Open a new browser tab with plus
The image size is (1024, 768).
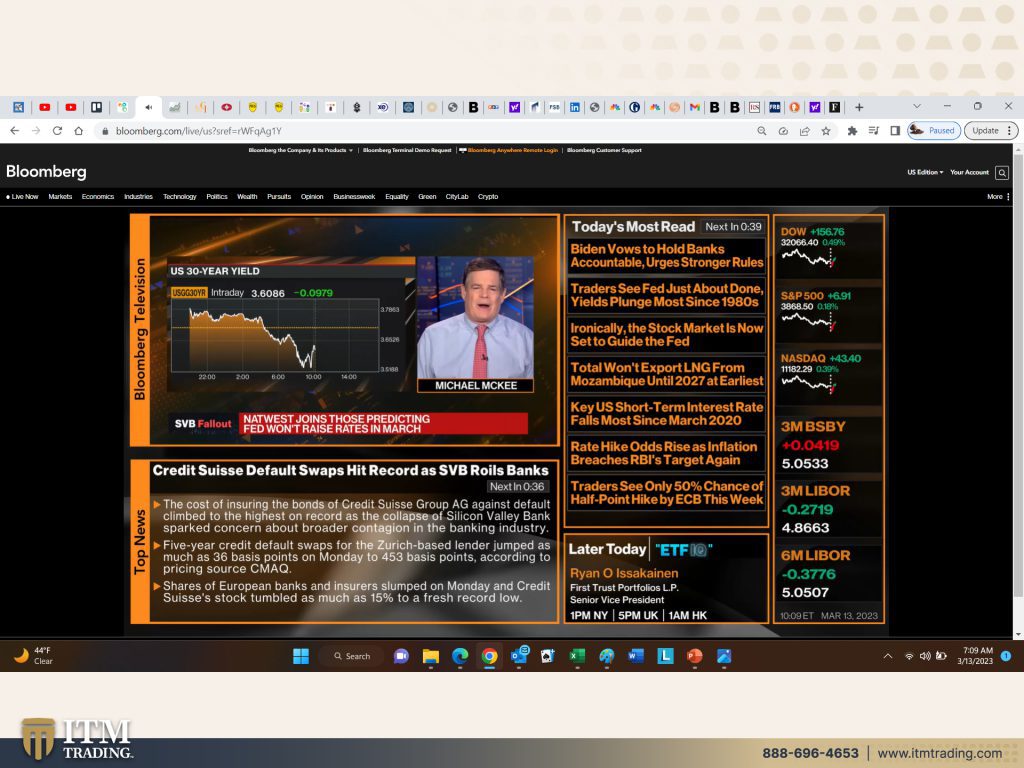[859, 107]
